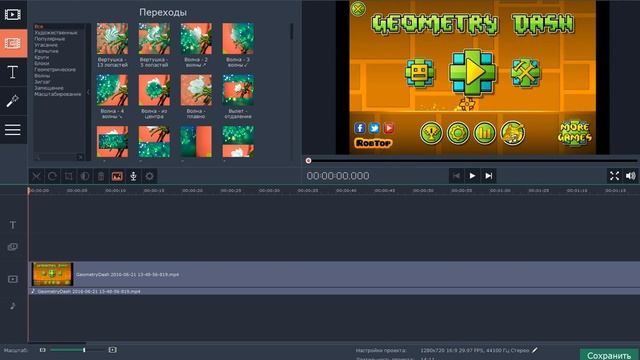Select 'Волна - из центра' transition thumbnail
This screenshot has height=360, width=640.
pyautogui.click(x=154, y=90)
